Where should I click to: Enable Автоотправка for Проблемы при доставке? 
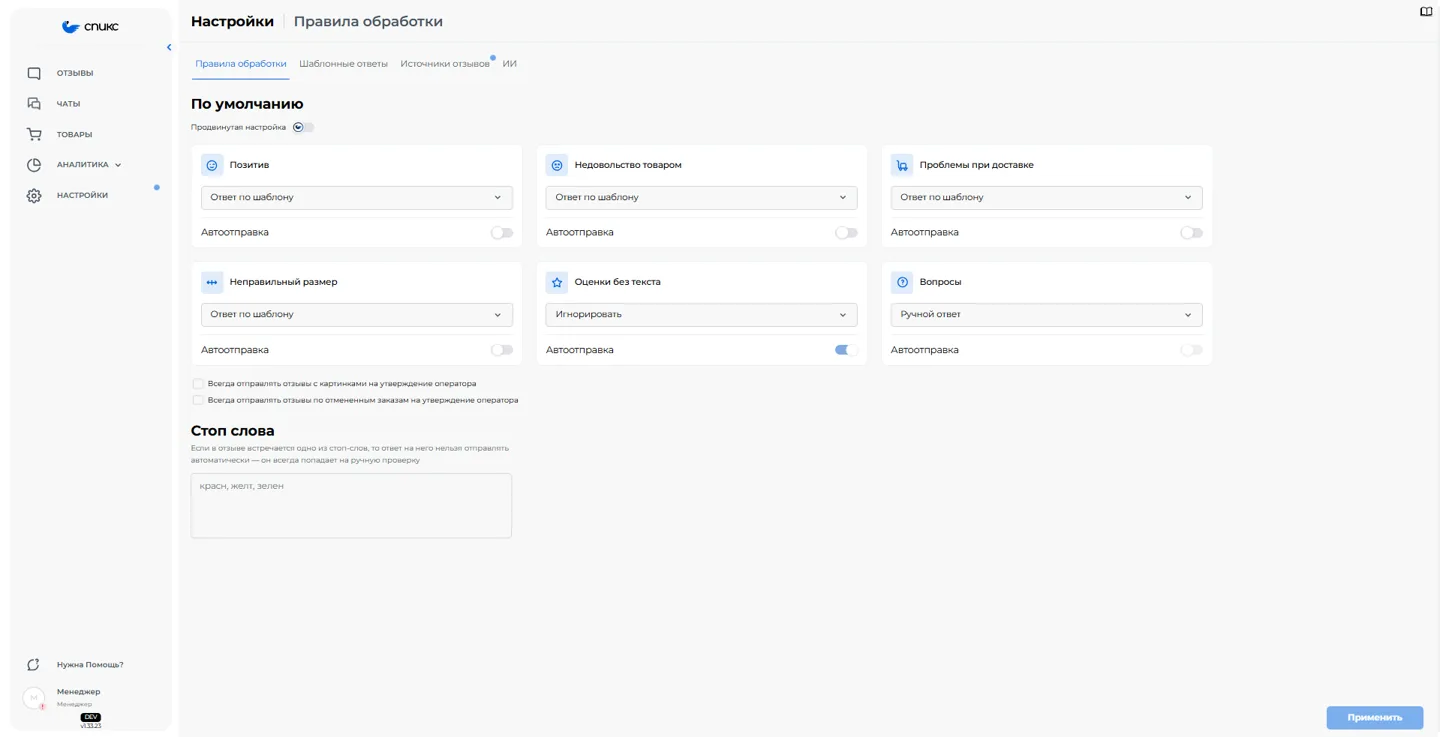(x=1191, y=233)
